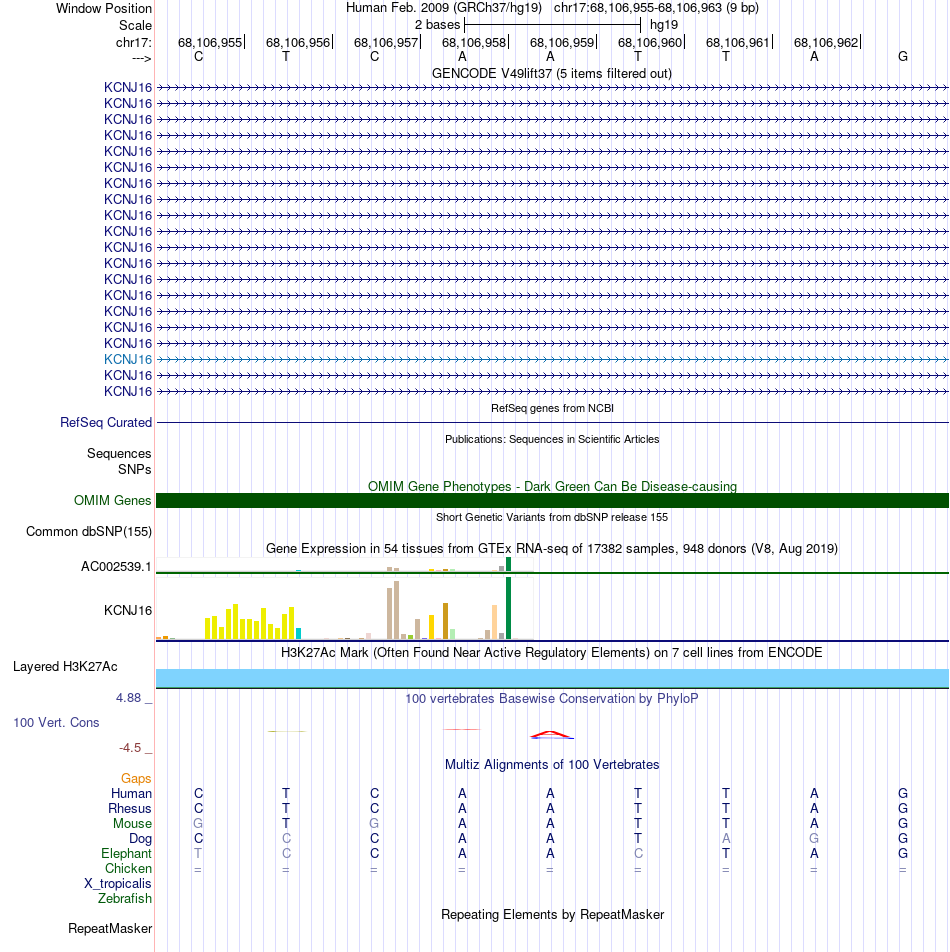Open Multiz Alignments of 100 Vertebrates title
Image resolution: width=950 pixels, height=952 pixels.
(552, 764)
